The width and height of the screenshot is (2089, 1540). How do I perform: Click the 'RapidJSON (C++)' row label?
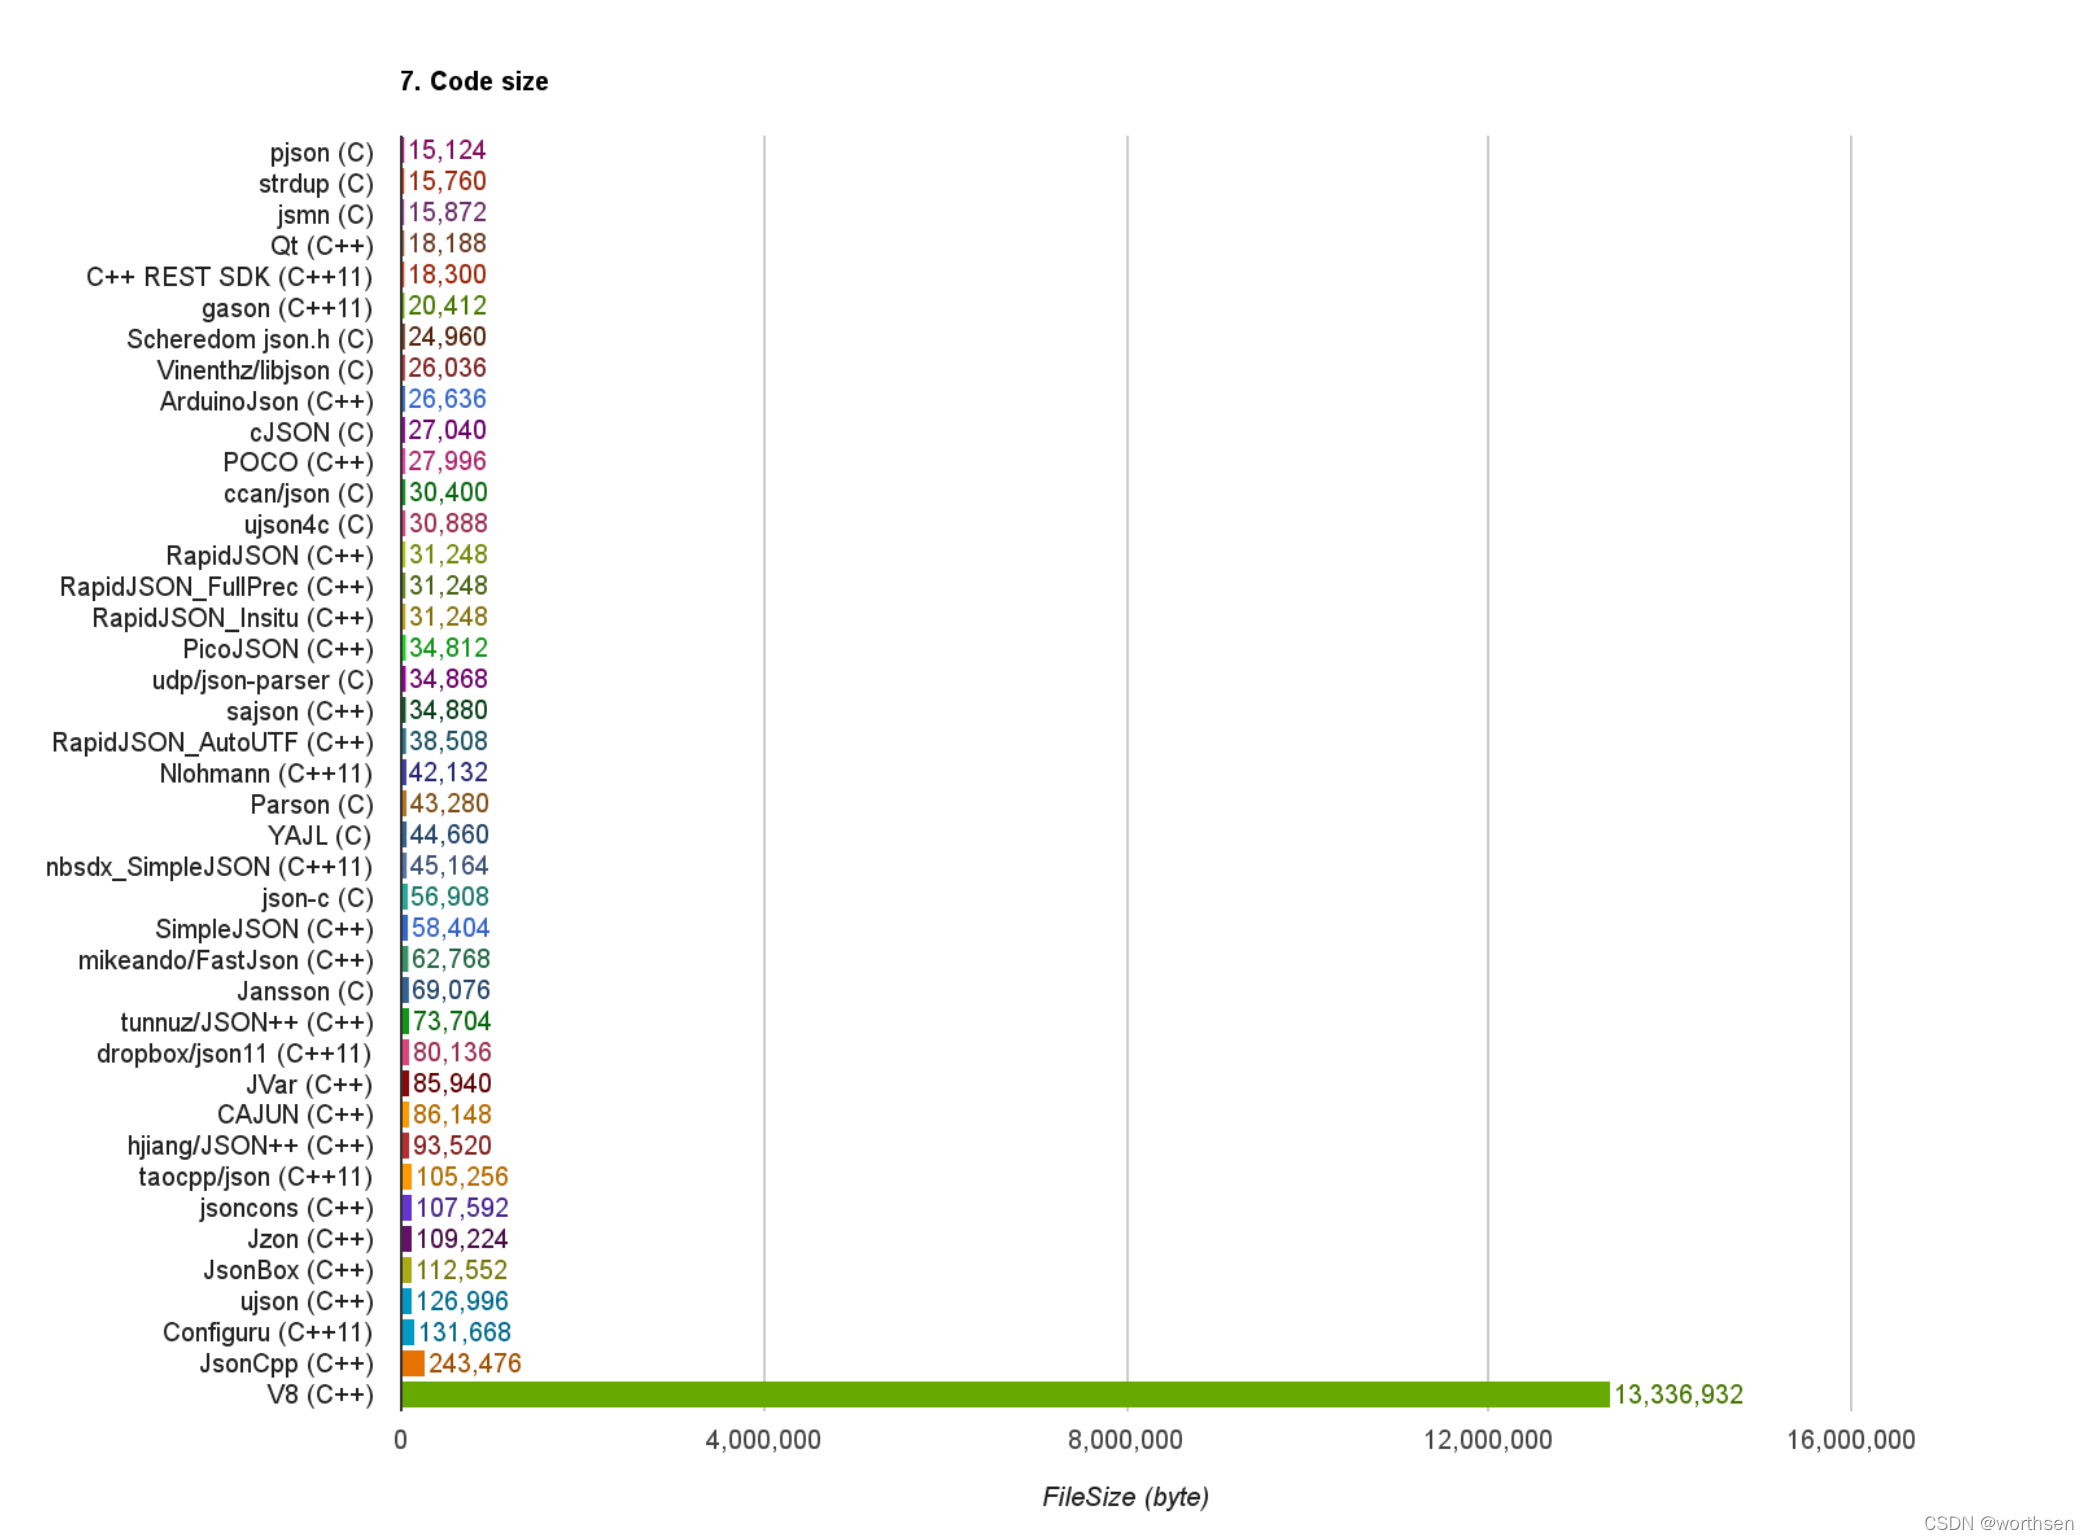click(x=269, y=556)
